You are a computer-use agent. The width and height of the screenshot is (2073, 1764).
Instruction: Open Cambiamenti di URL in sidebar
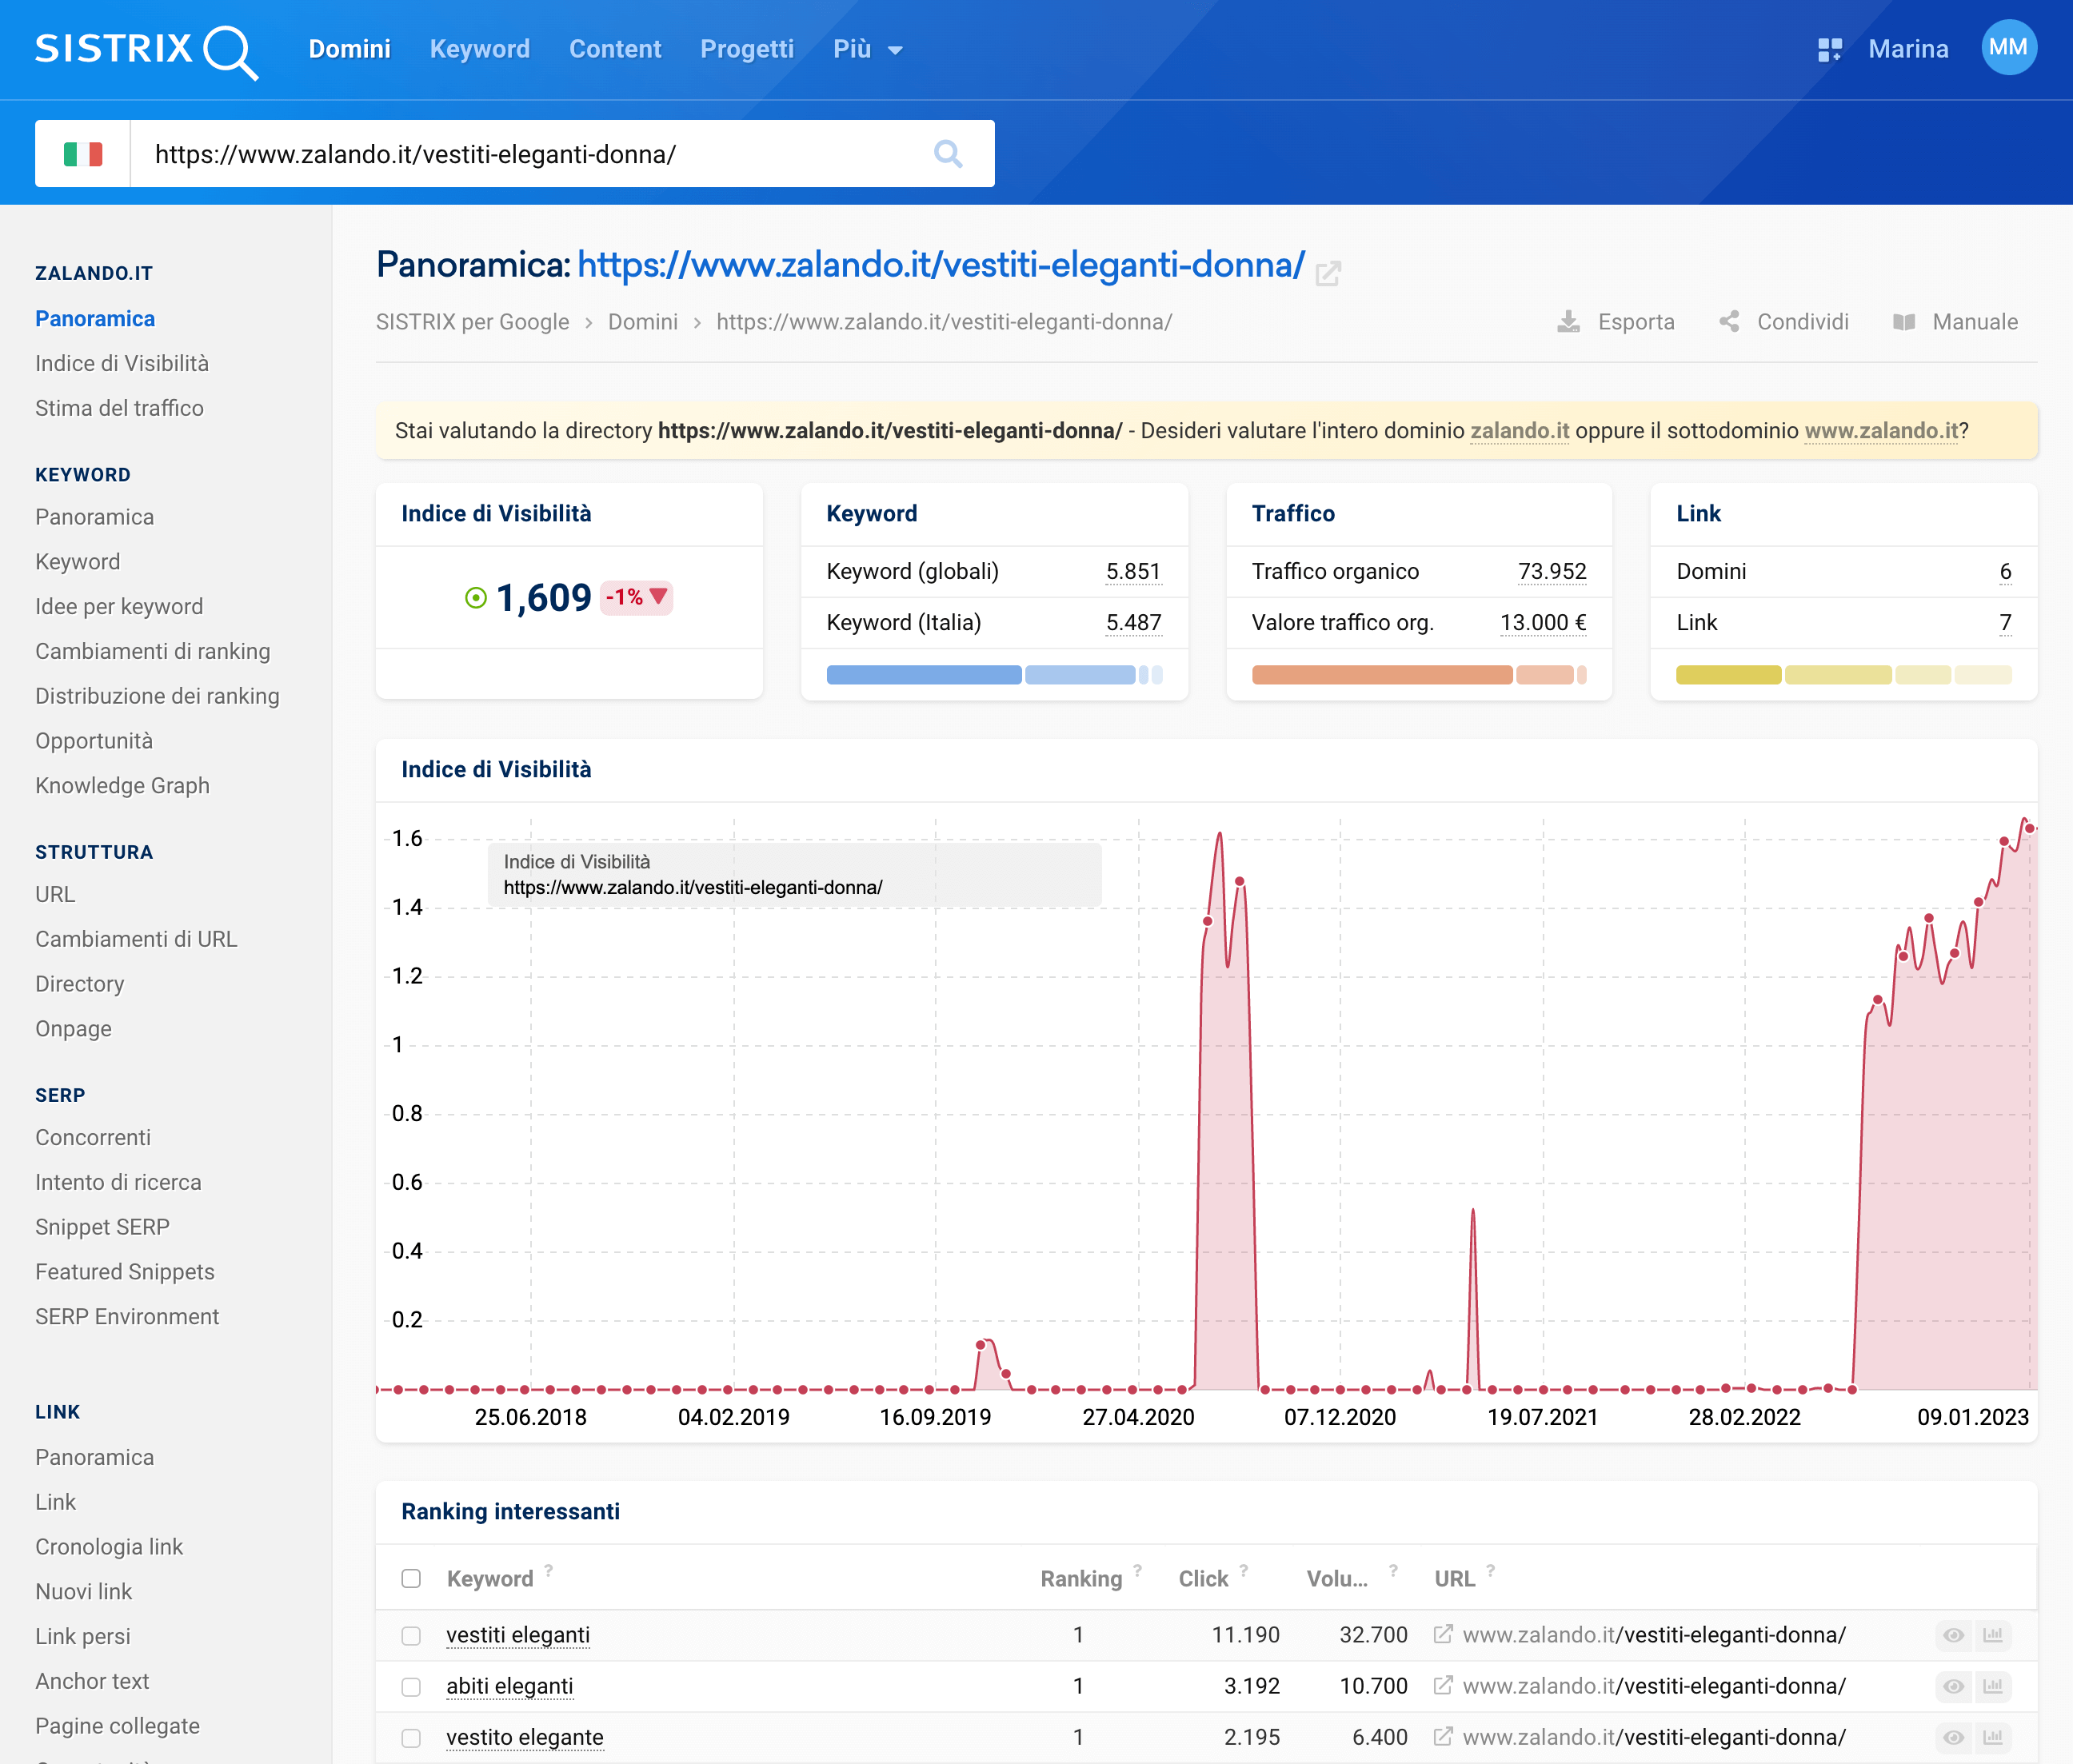click(136, 939)
